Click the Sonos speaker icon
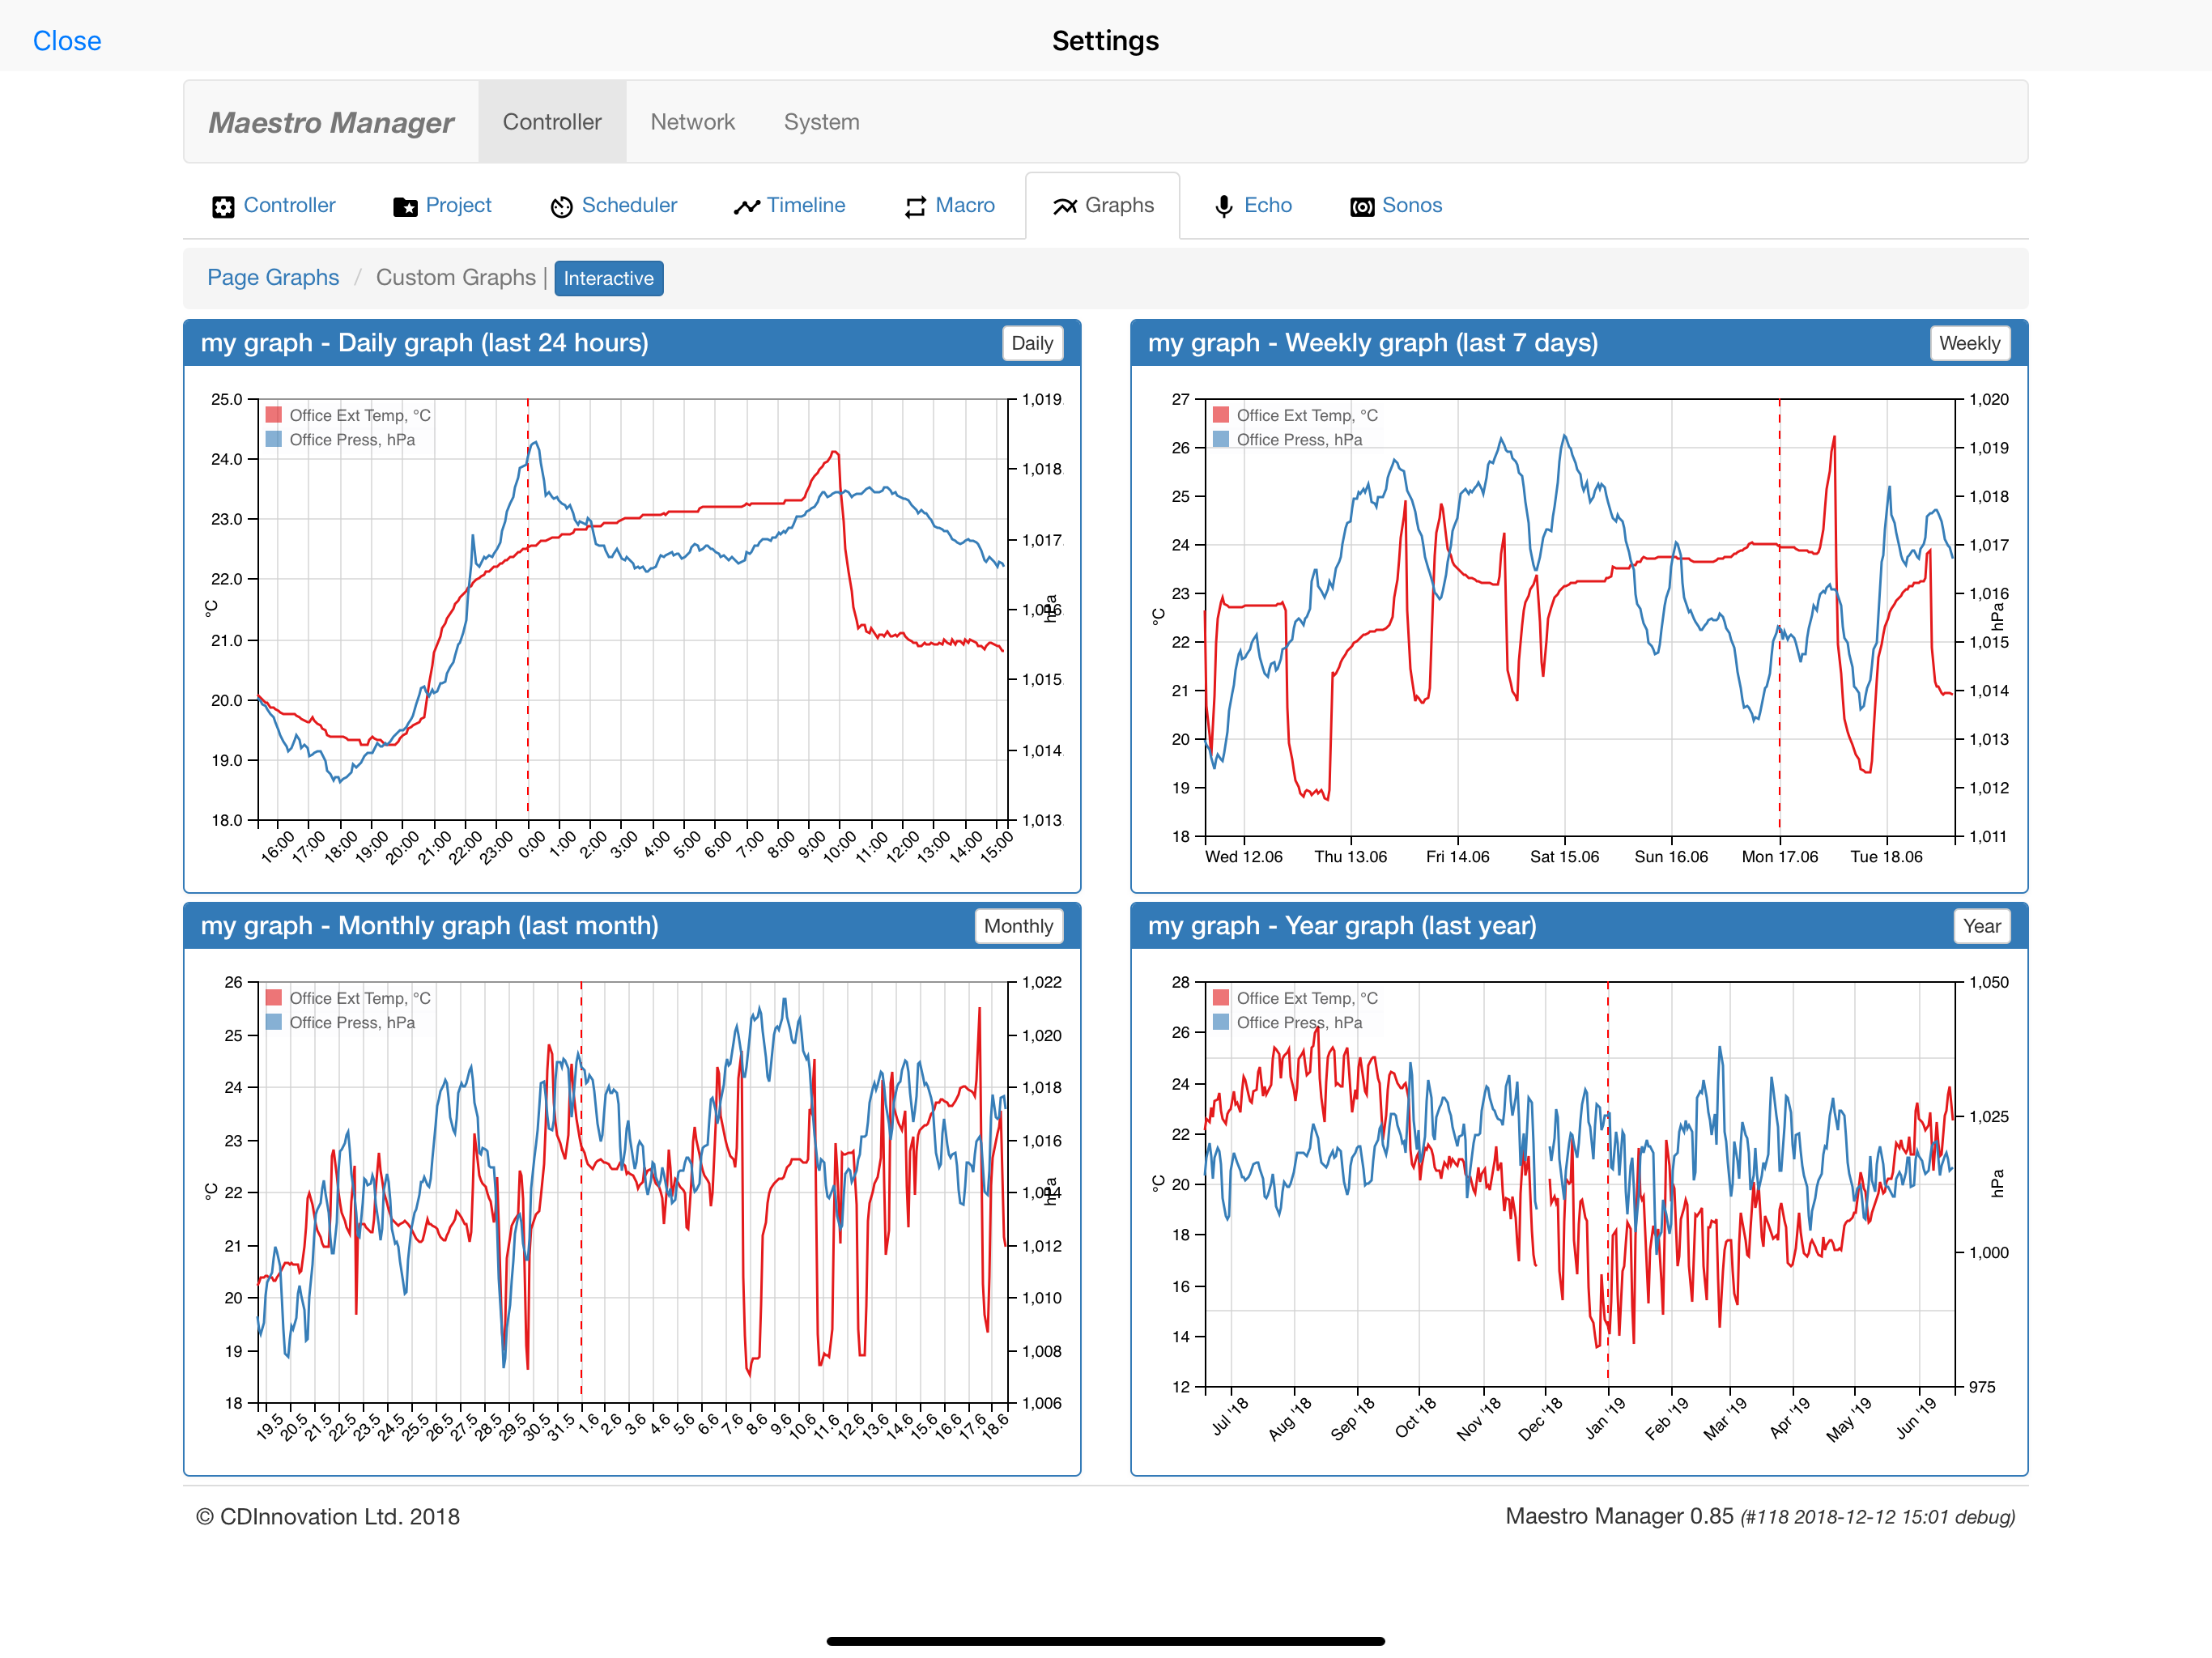The image size is (2212, 1658). point(1362,206)
